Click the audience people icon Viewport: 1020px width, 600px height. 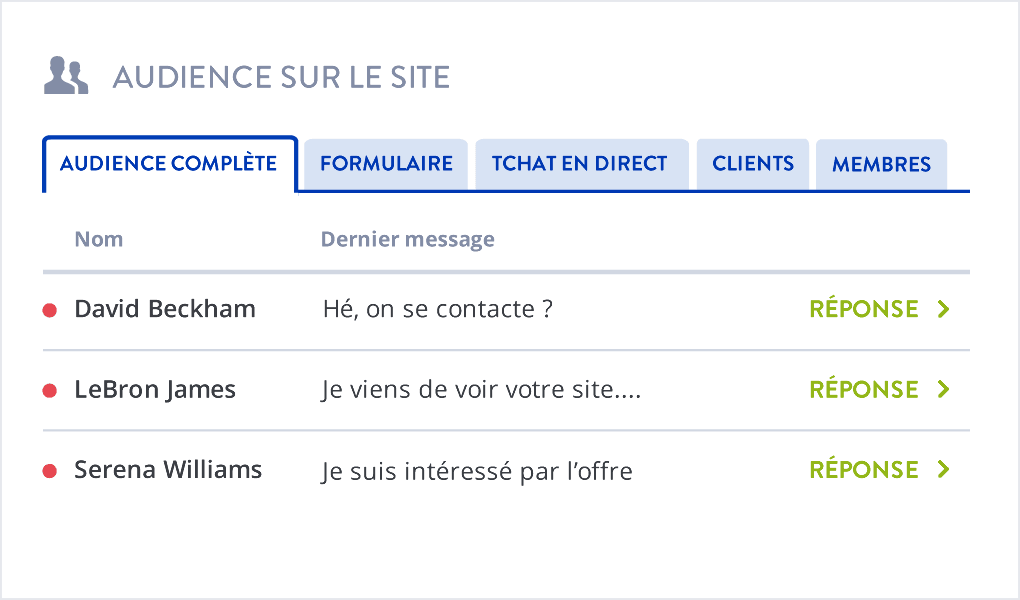(x=66, y=77)
